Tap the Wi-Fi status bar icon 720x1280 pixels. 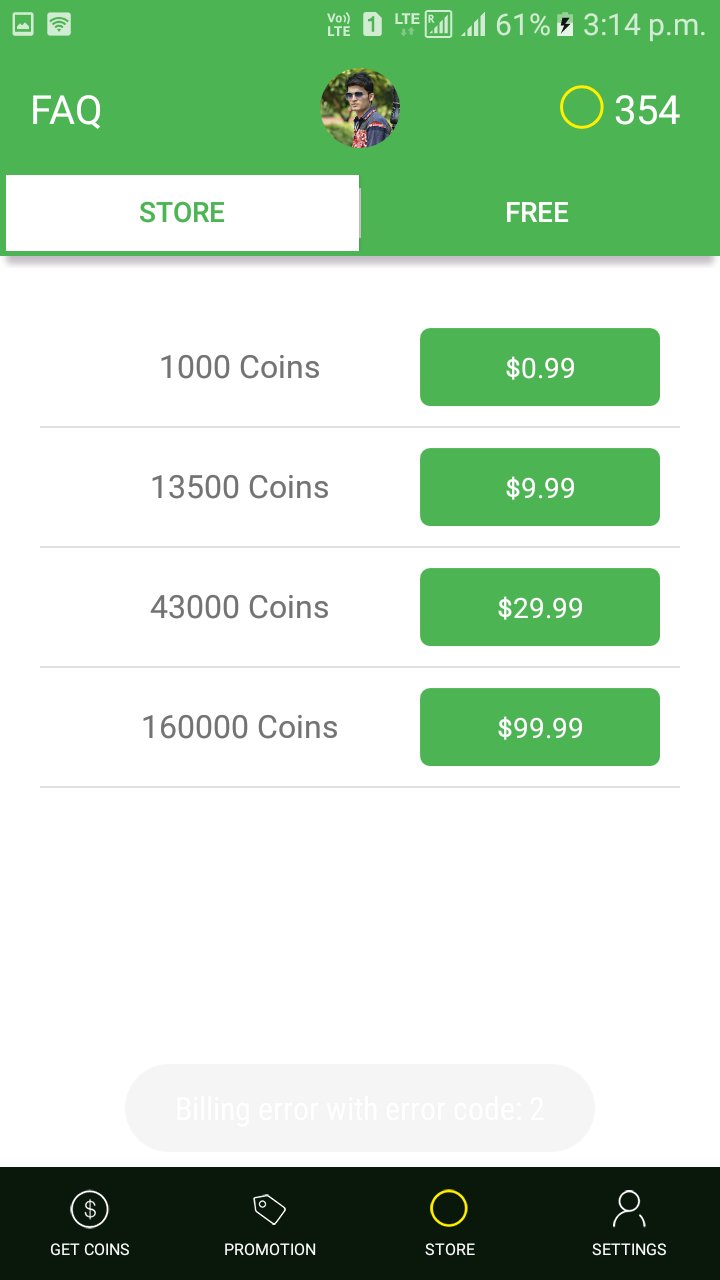[59, 25]
